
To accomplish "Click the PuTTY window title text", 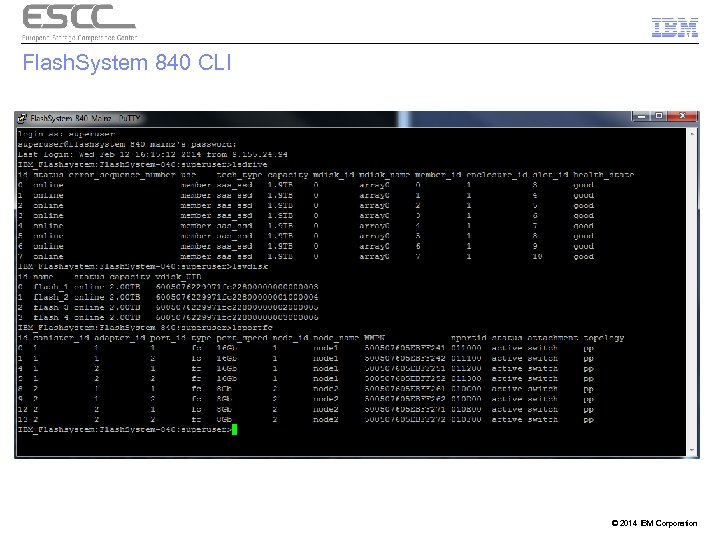I will point(85,118).
